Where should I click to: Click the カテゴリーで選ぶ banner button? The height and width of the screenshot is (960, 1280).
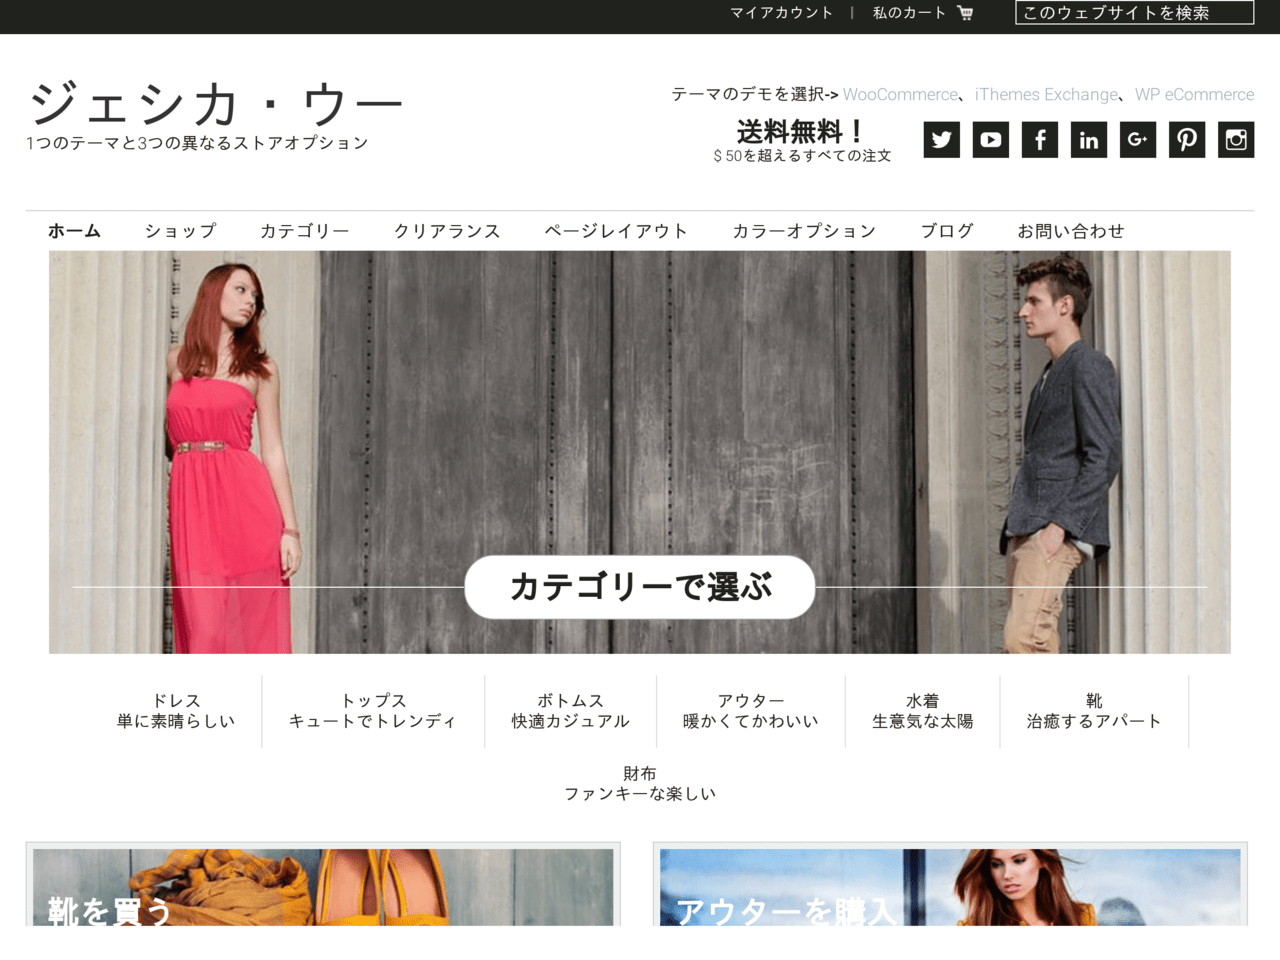click(x=640, y=587)
